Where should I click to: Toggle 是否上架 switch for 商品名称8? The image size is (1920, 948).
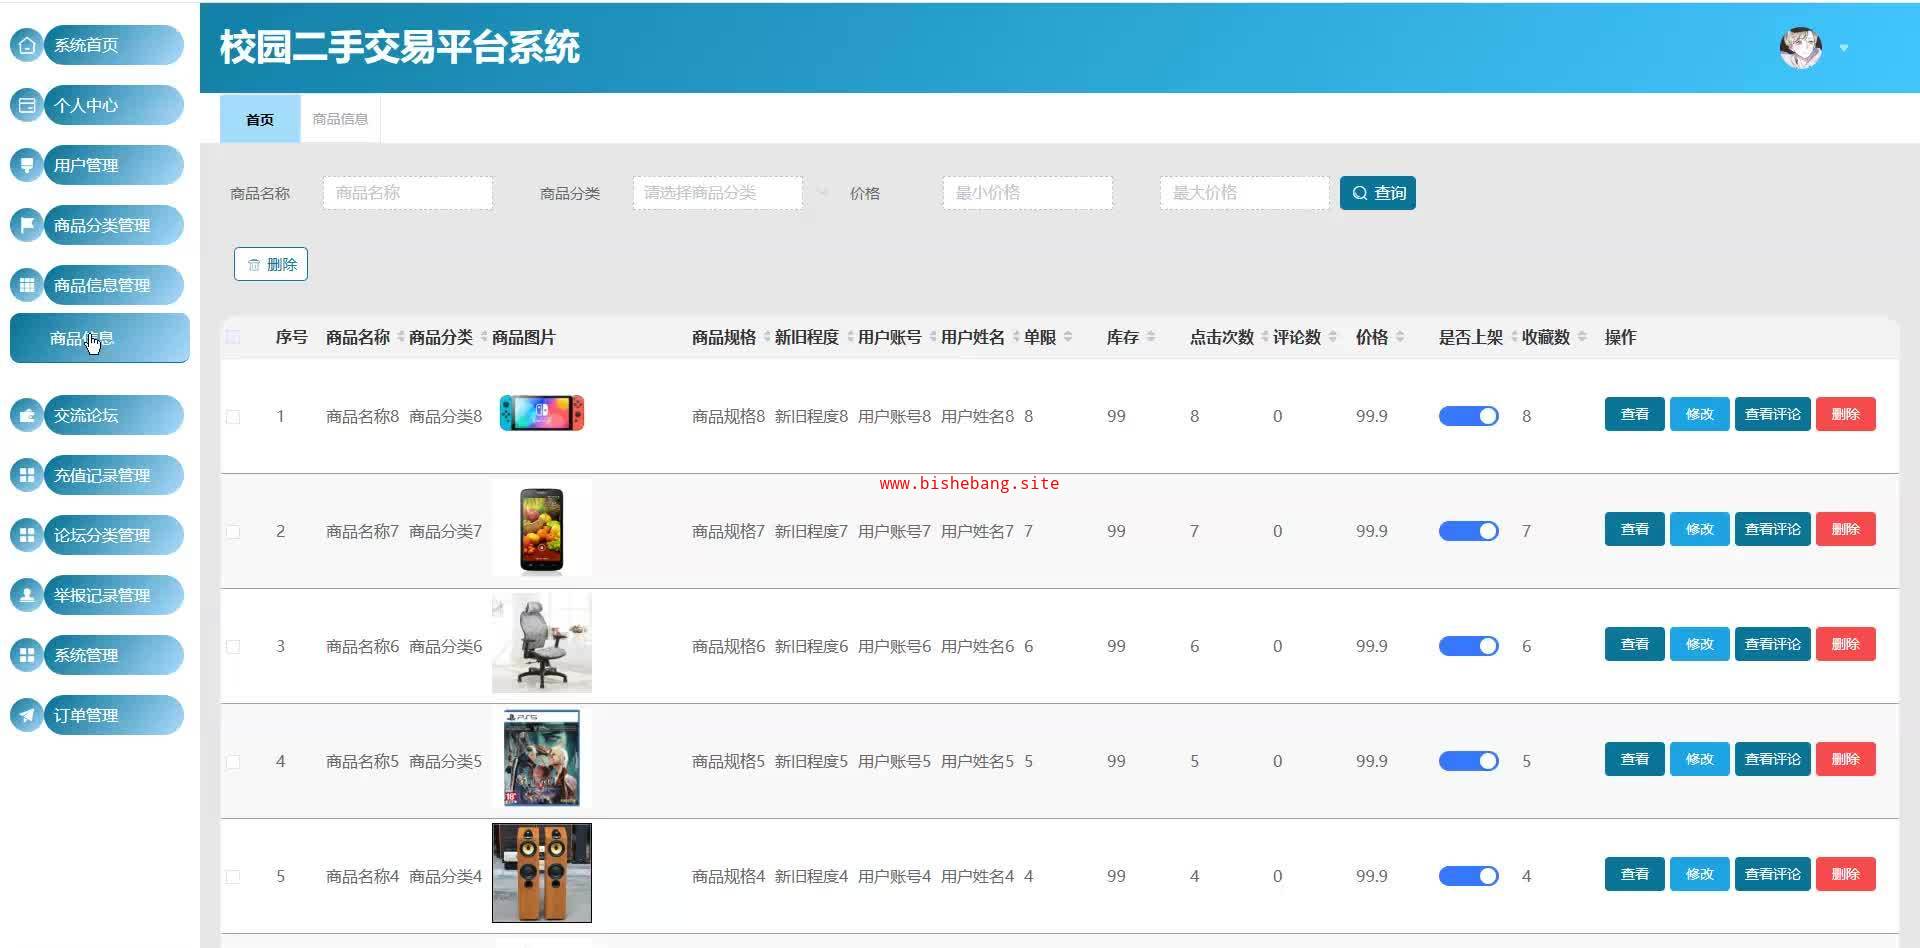pos(1468,416)
